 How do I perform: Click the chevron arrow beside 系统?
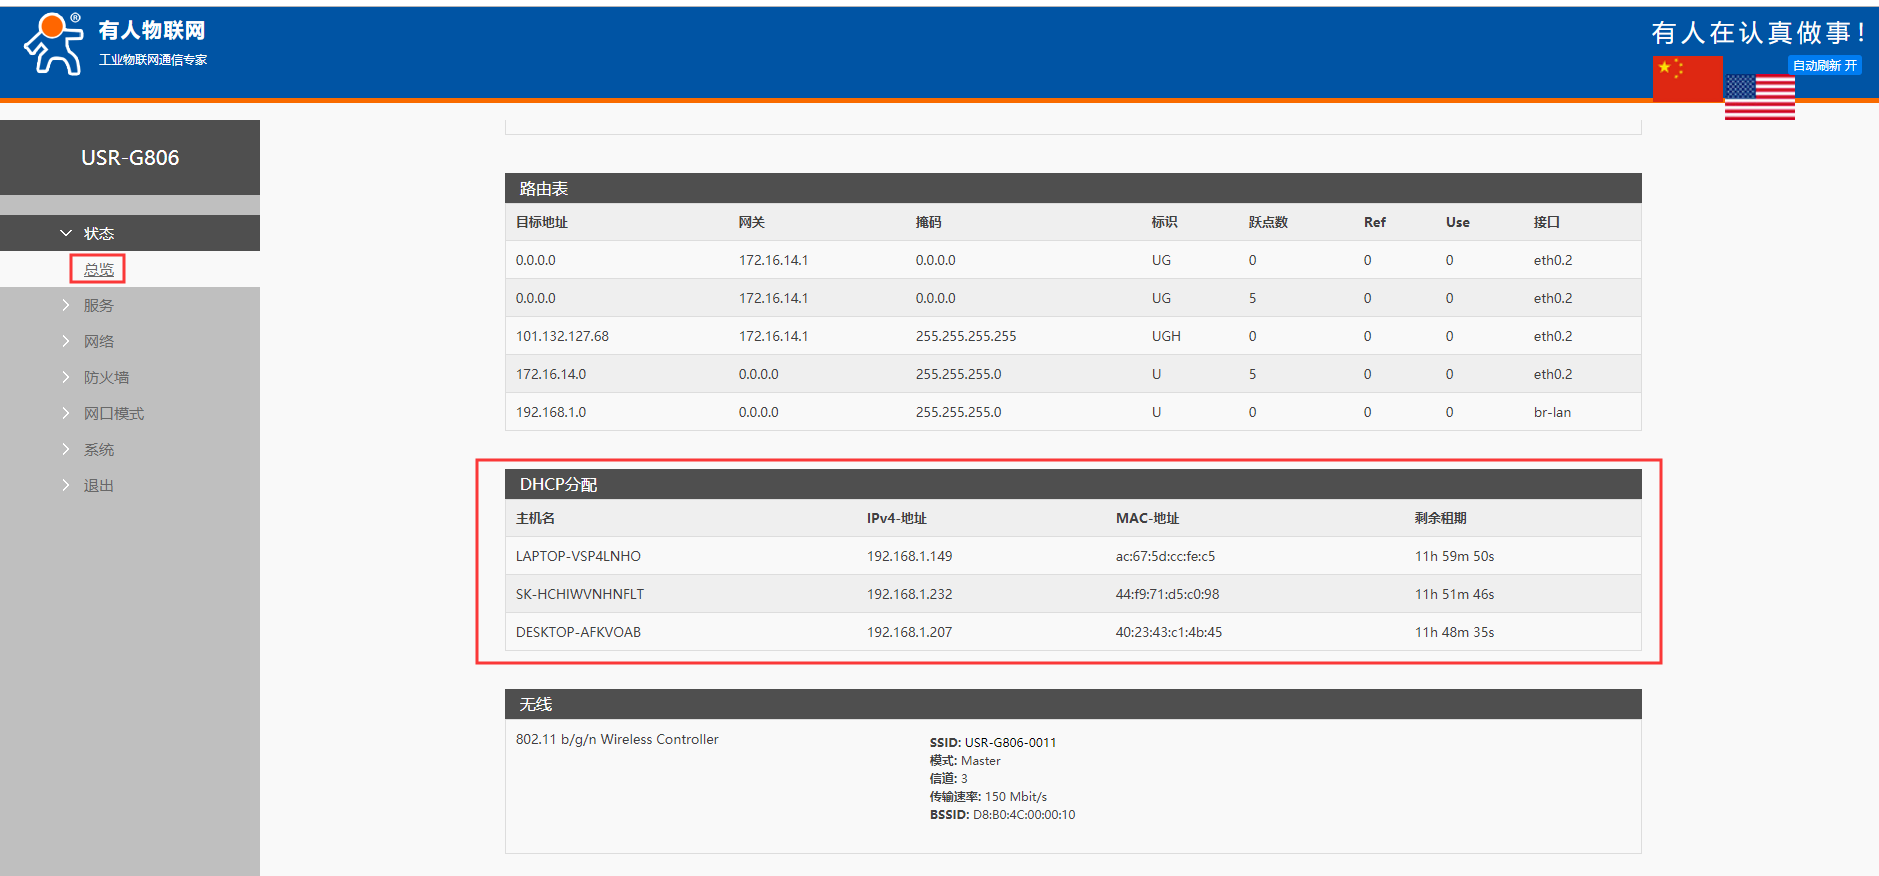66,449
